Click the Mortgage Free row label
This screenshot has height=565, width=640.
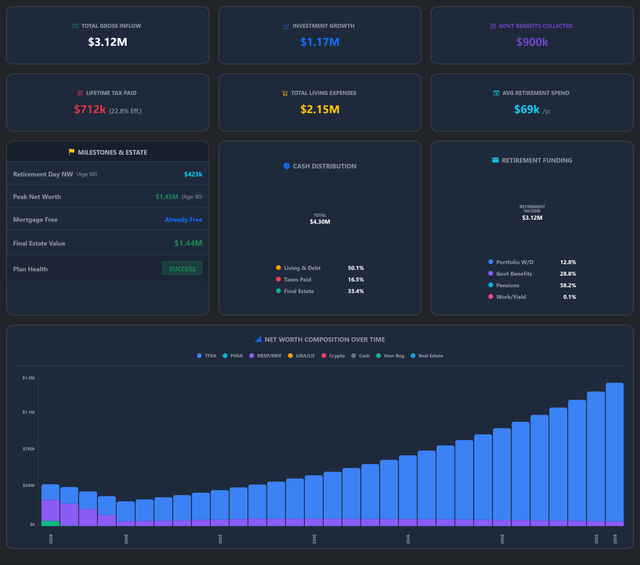(x=35, y=220)
